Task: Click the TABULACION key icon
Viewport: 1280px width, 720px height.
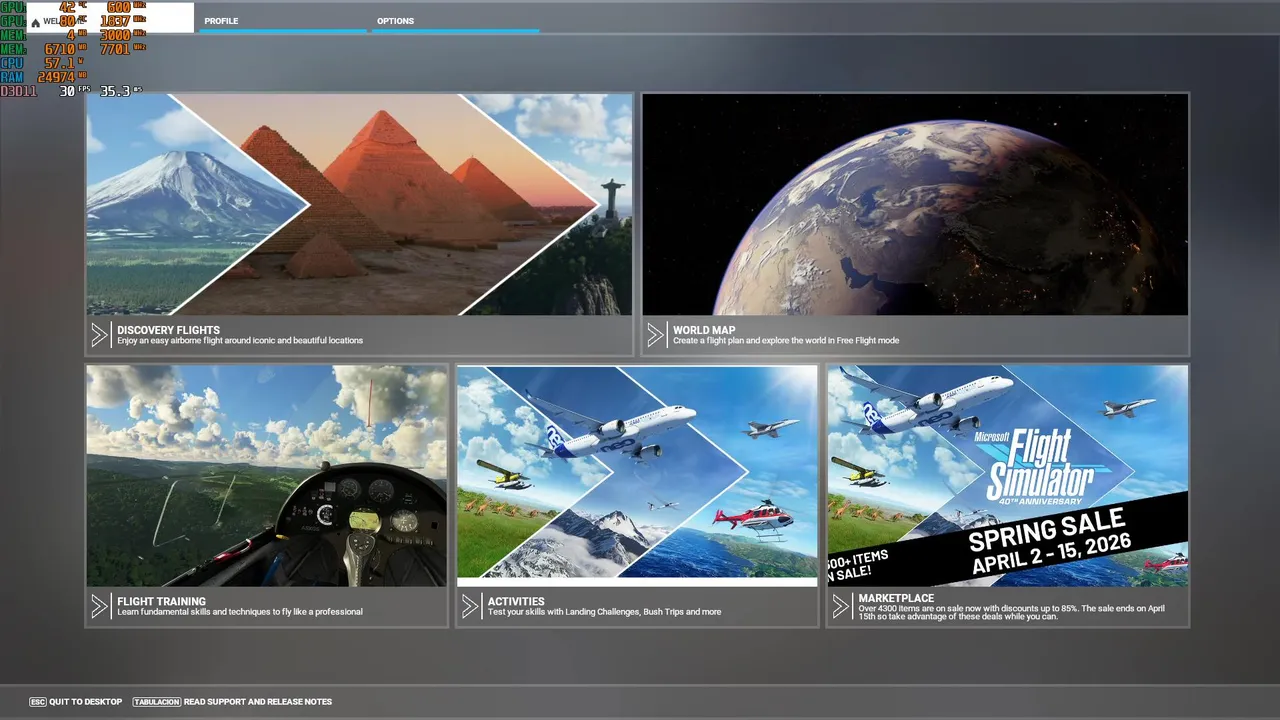Action: pos(156,702)
